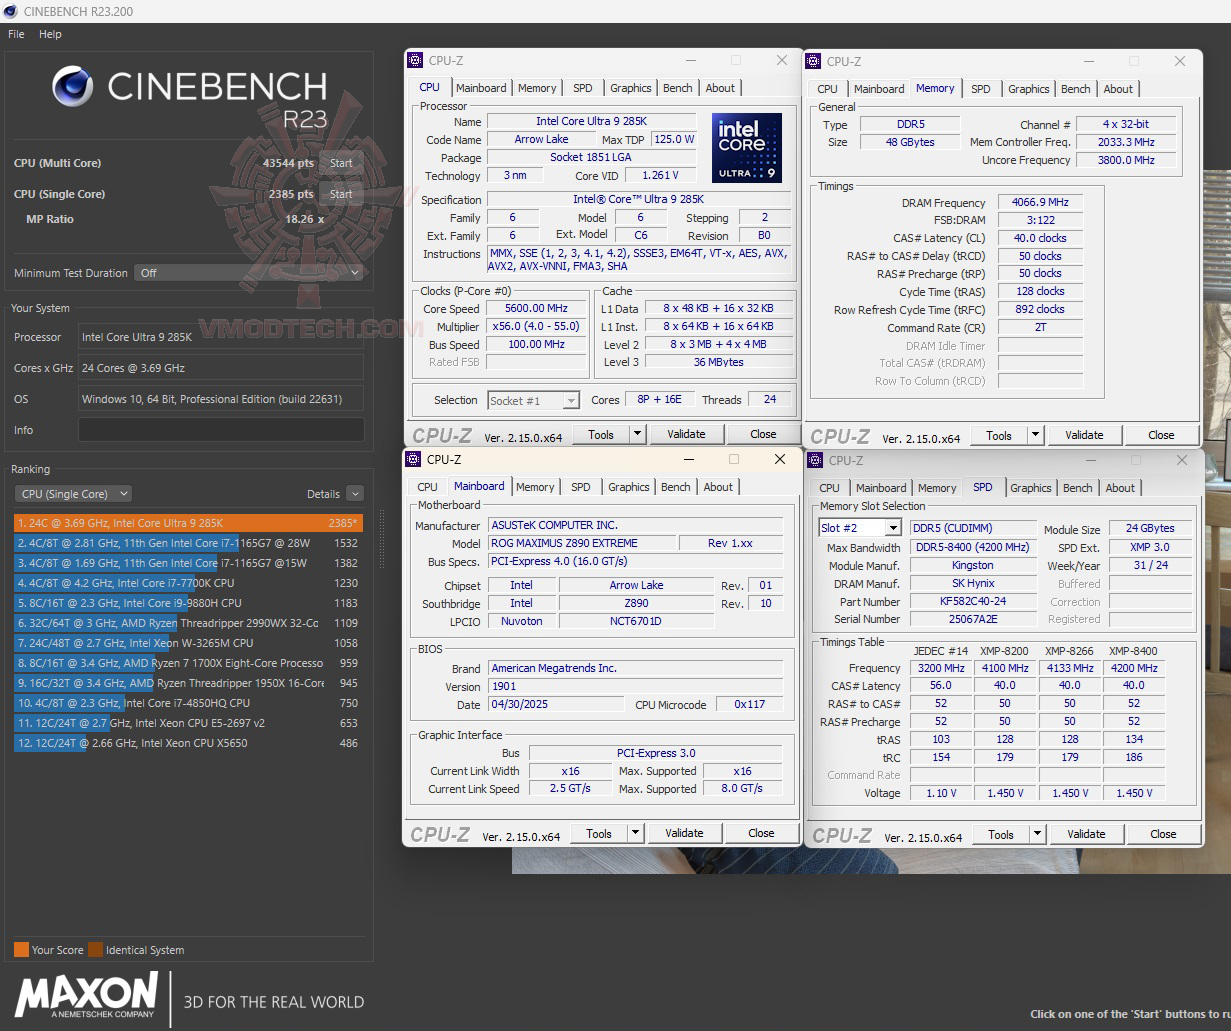Click the DRAM Frequency 4066.9 MHz value
The image size is (1231, 1031).
[1040, 202]
